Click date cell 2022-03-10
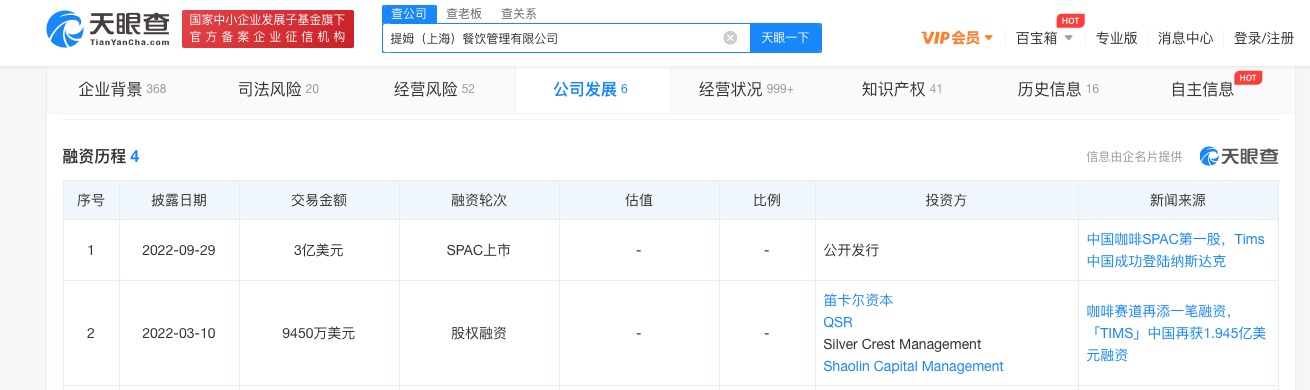 (179, 333)
